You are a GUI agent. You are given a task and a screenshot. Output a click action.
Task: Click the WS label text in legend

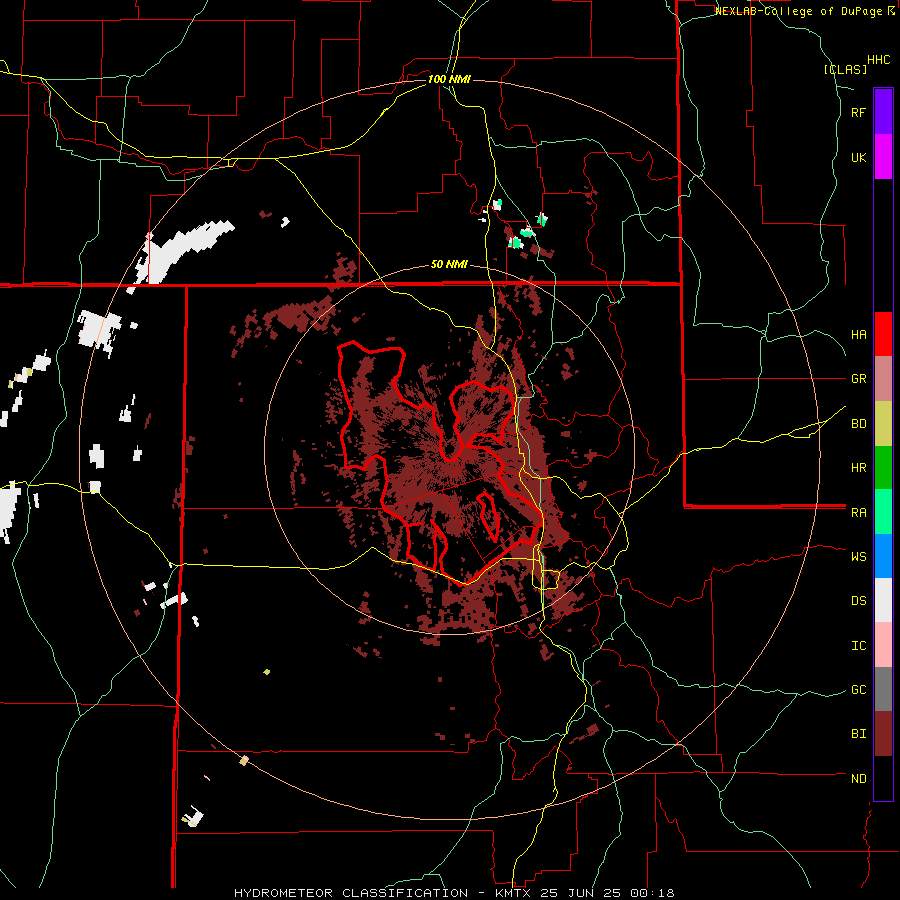pyautogui.click(x=859, y=556)
